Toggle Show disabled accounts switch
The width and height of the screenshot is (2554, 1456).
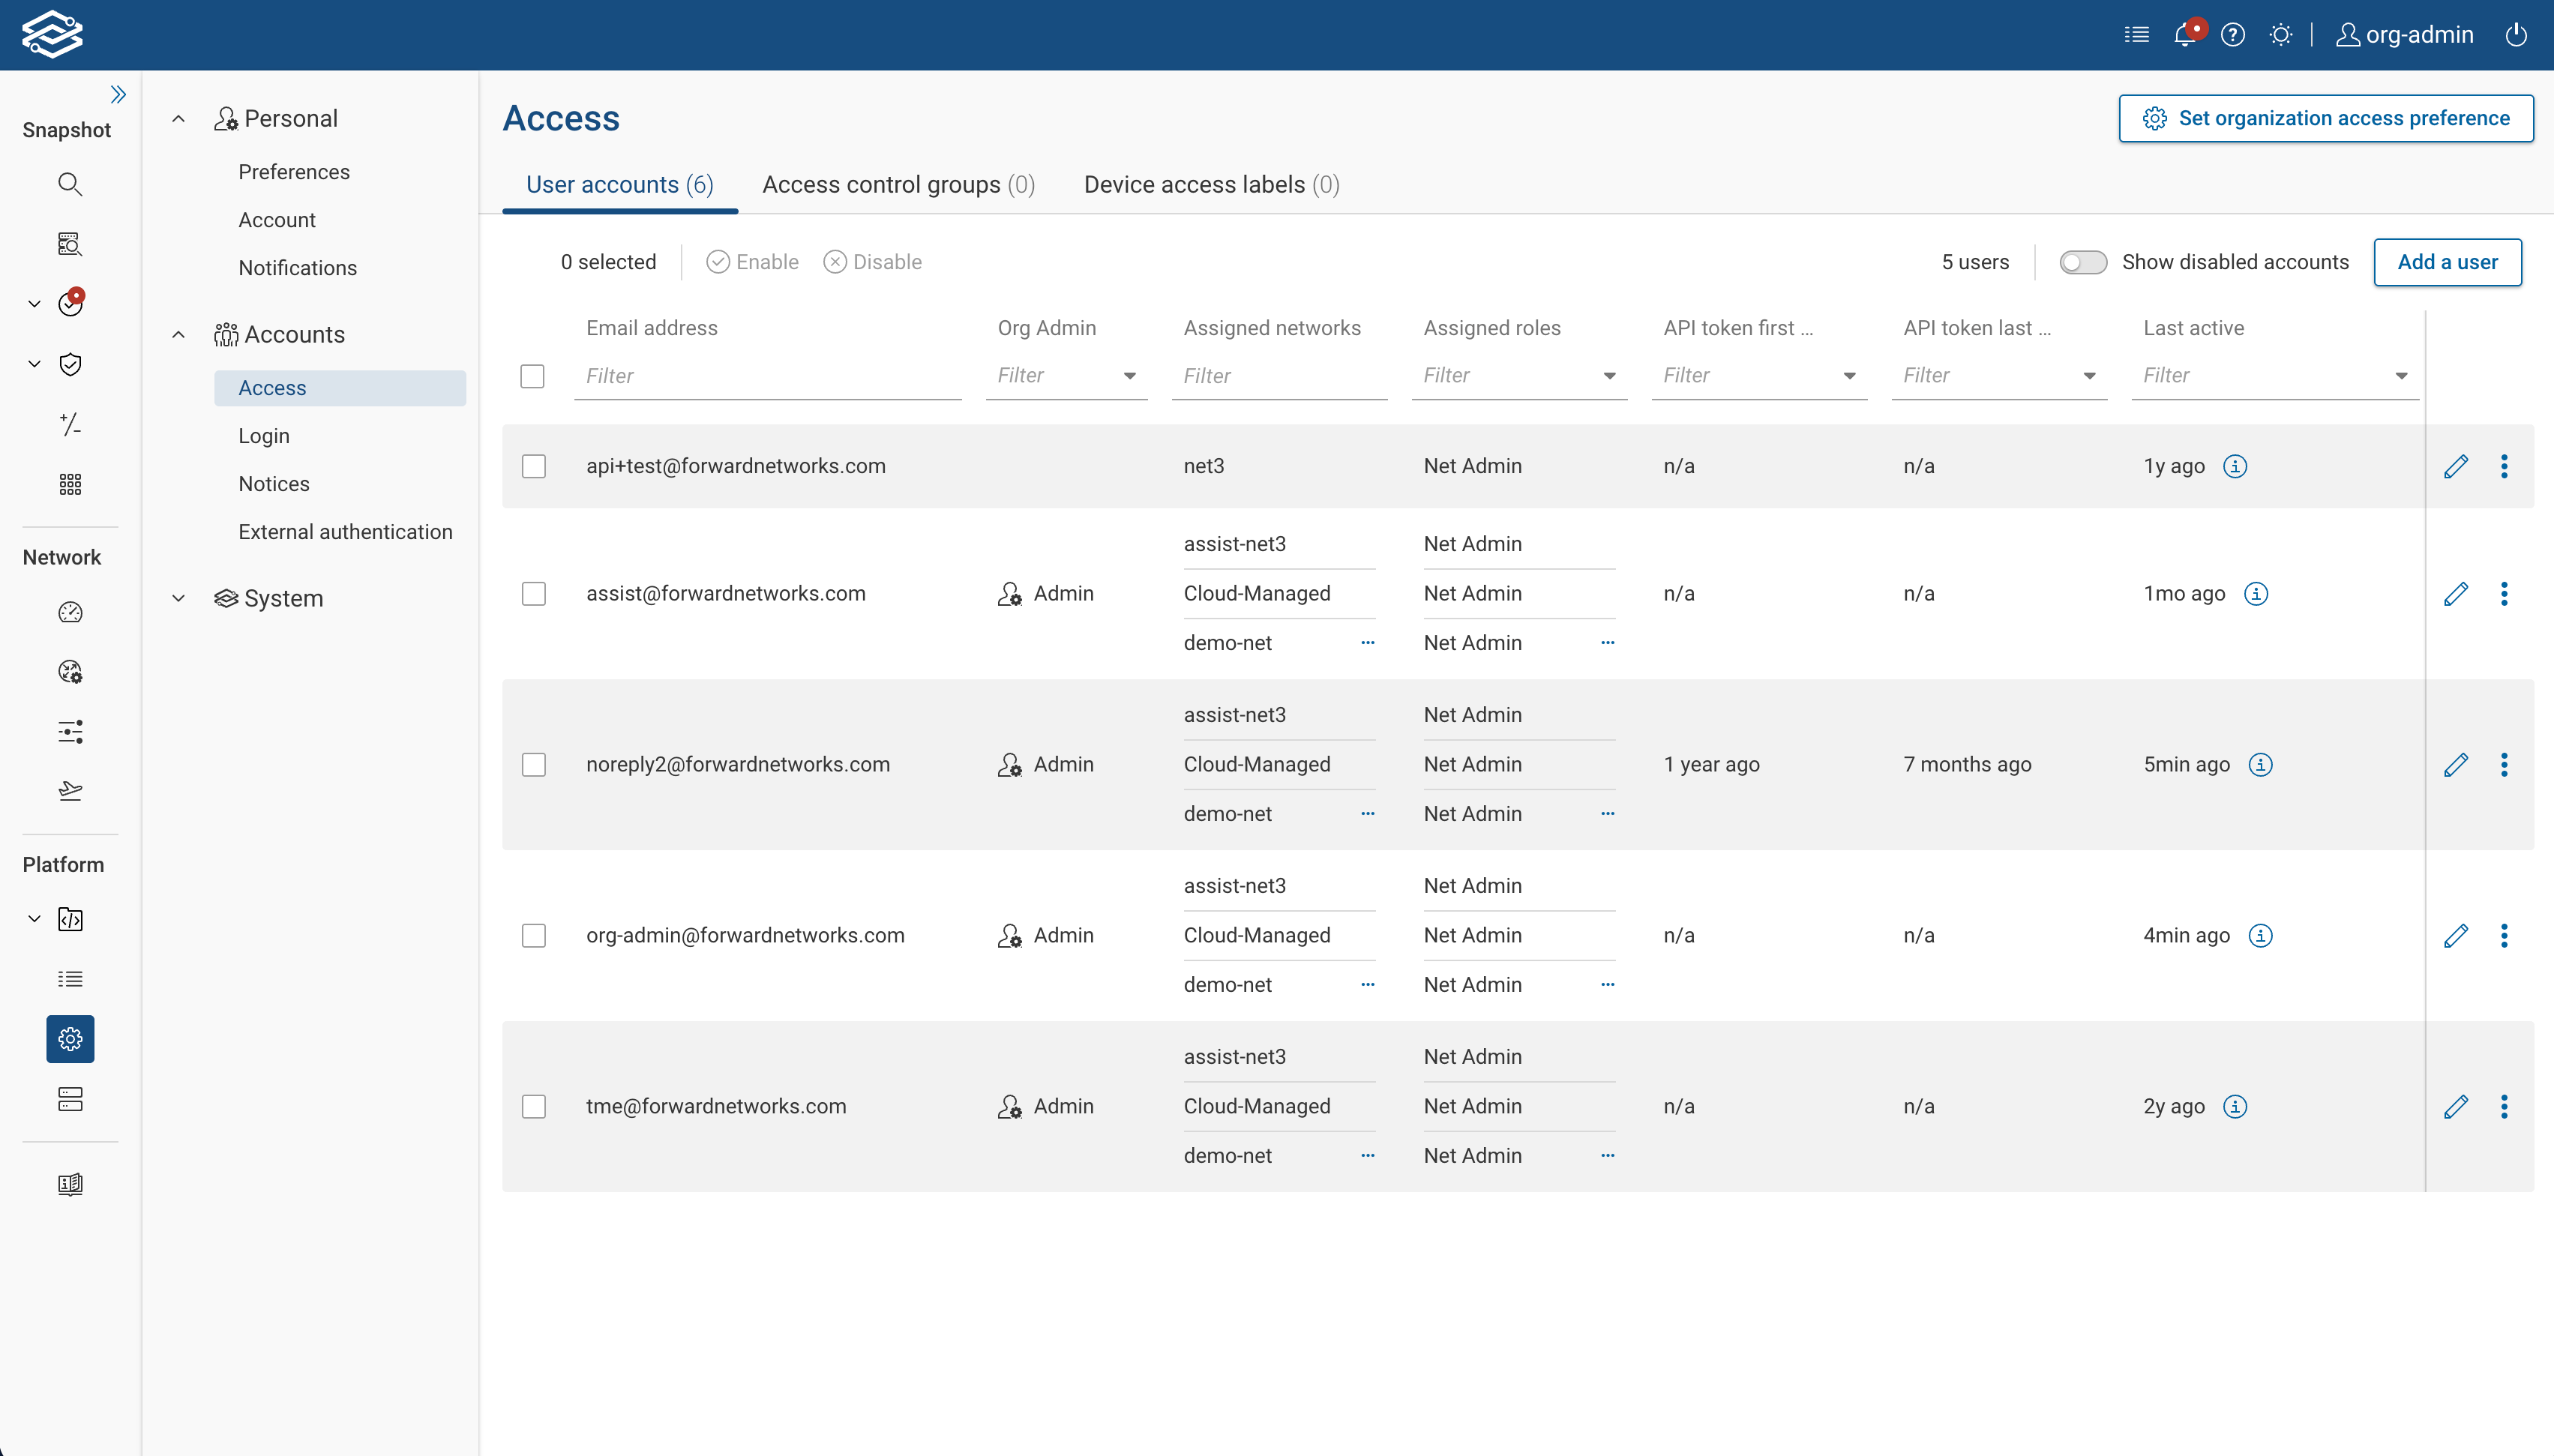(2083, 262)
